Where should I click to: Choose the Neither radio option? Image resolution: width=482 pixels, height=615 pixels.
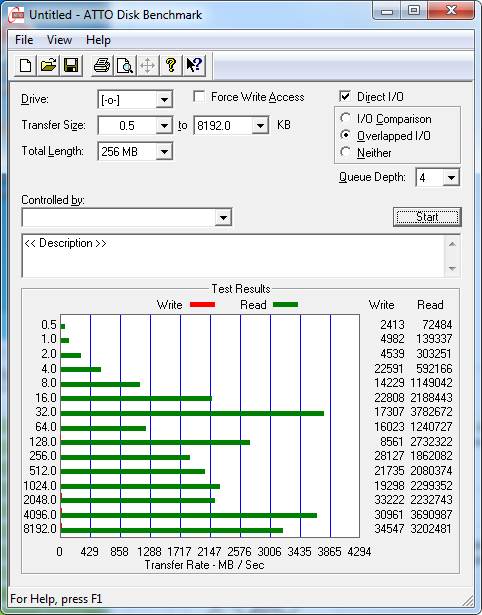coord(346,152)
